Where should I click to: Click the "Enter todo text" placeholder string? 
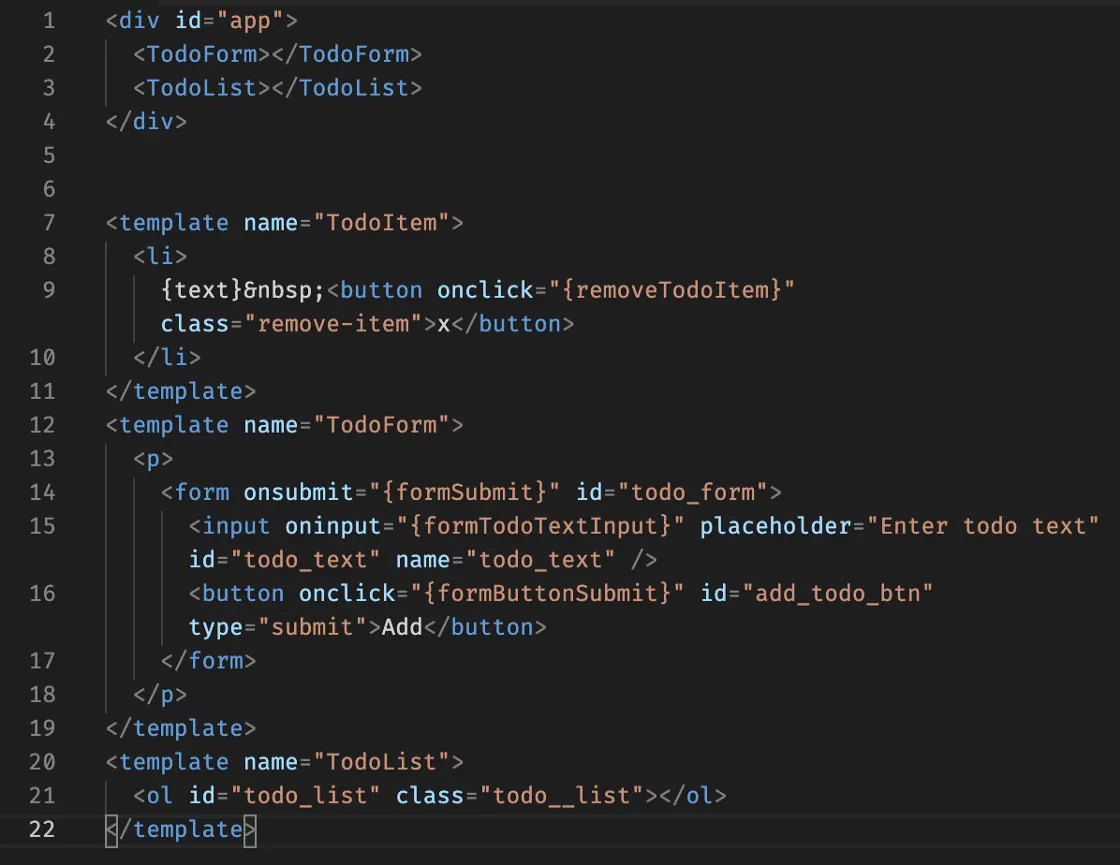click(x=983, y=526)
